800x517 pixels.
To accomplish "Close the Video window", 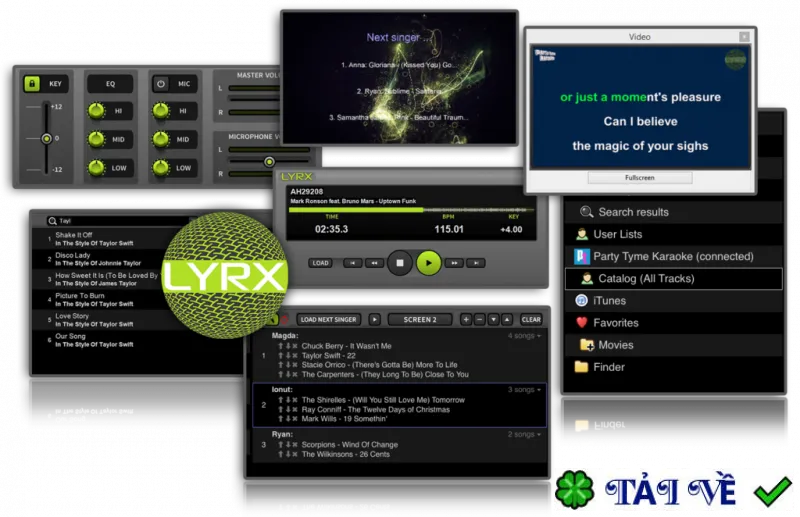I will click(744, 37).
